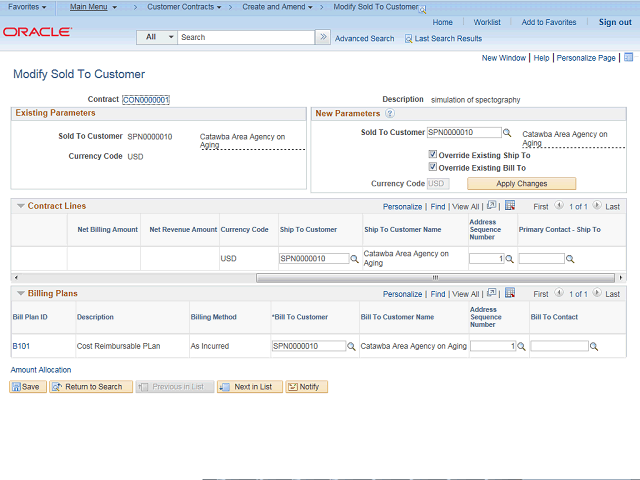This screenshot has width=640, height=480.
Task: Open Advanced Search
Action: [x=364, y=39]
